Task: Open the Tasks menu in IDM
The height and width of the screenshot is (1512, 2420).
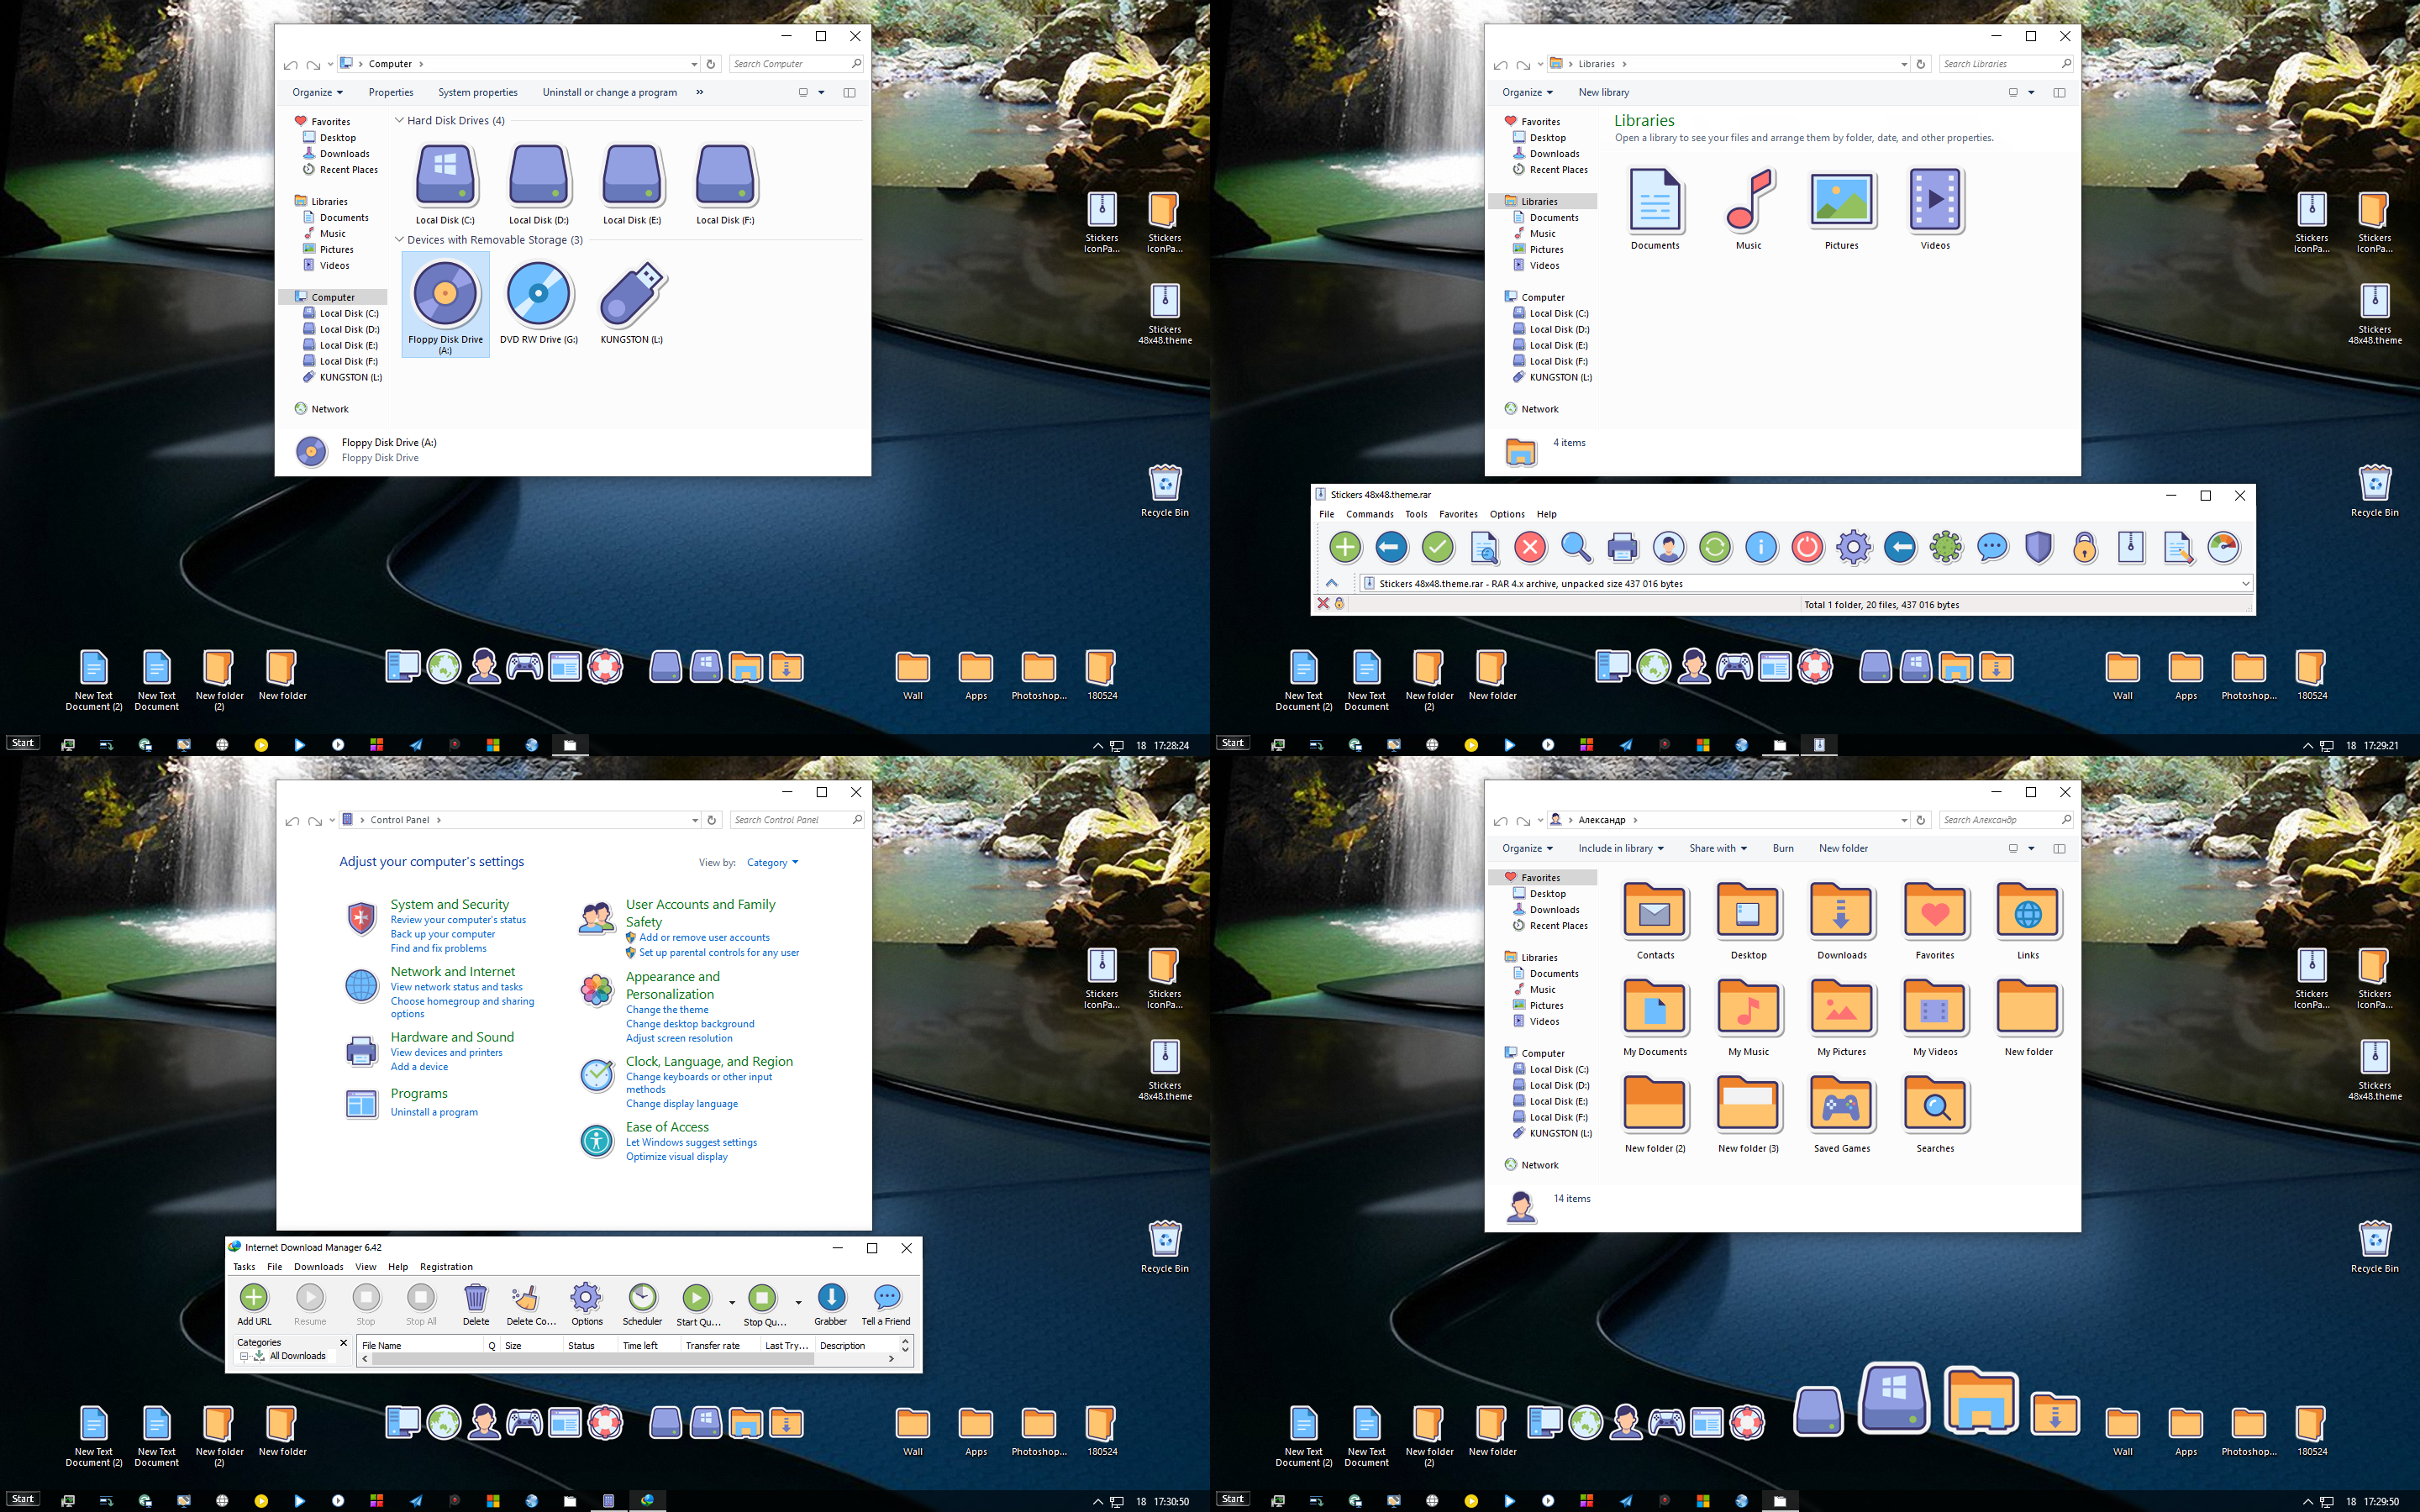Action: click(244, 1267)
